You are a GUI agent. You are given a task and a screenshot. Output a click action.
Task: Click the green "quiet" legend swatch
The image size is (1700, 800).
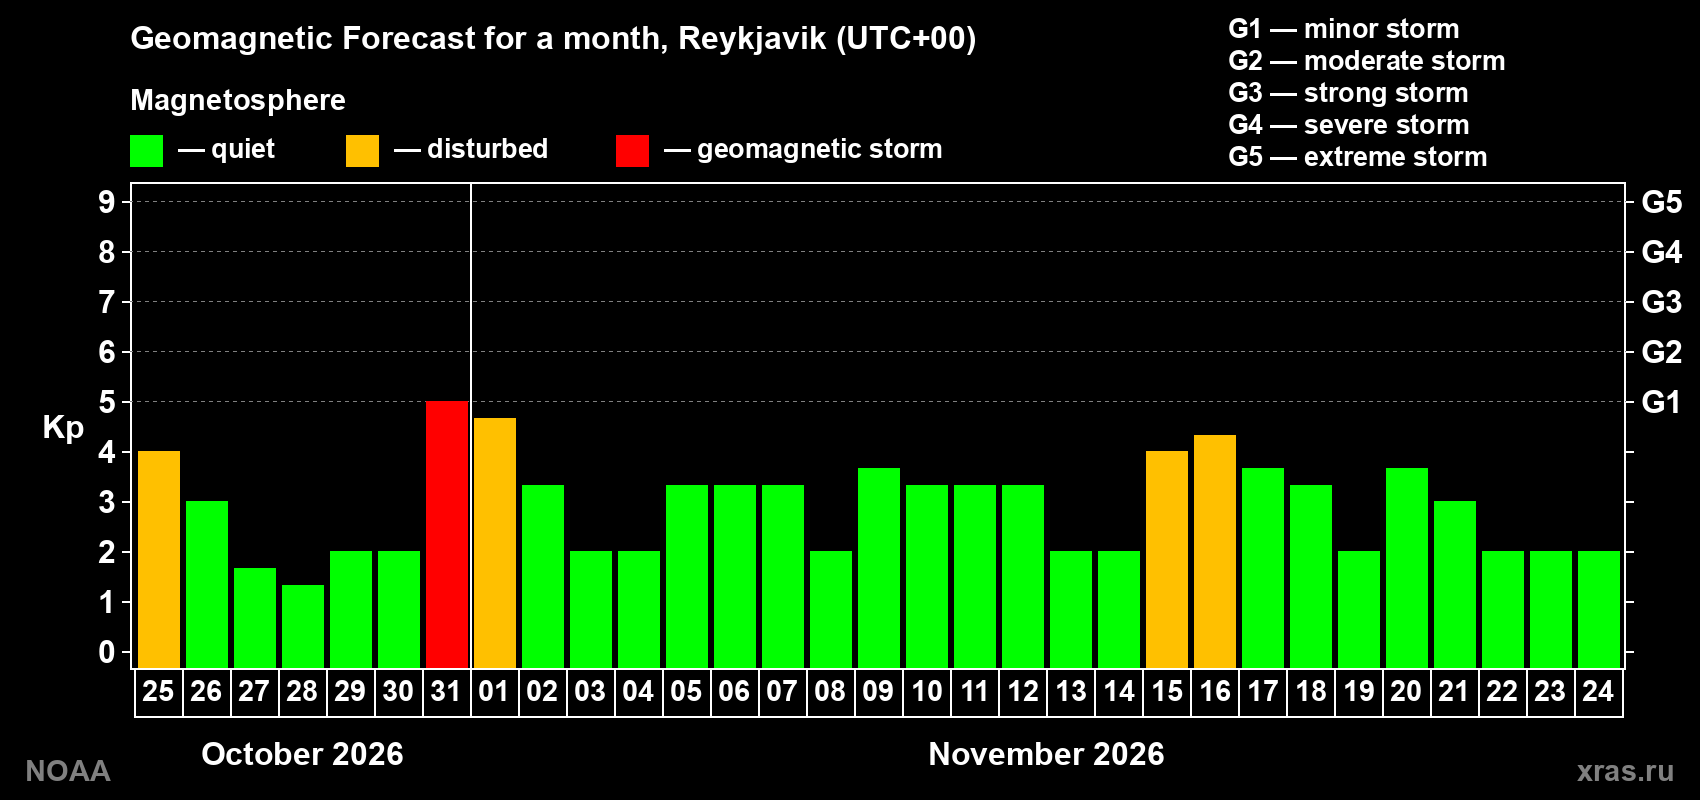[x=147, y=151]
